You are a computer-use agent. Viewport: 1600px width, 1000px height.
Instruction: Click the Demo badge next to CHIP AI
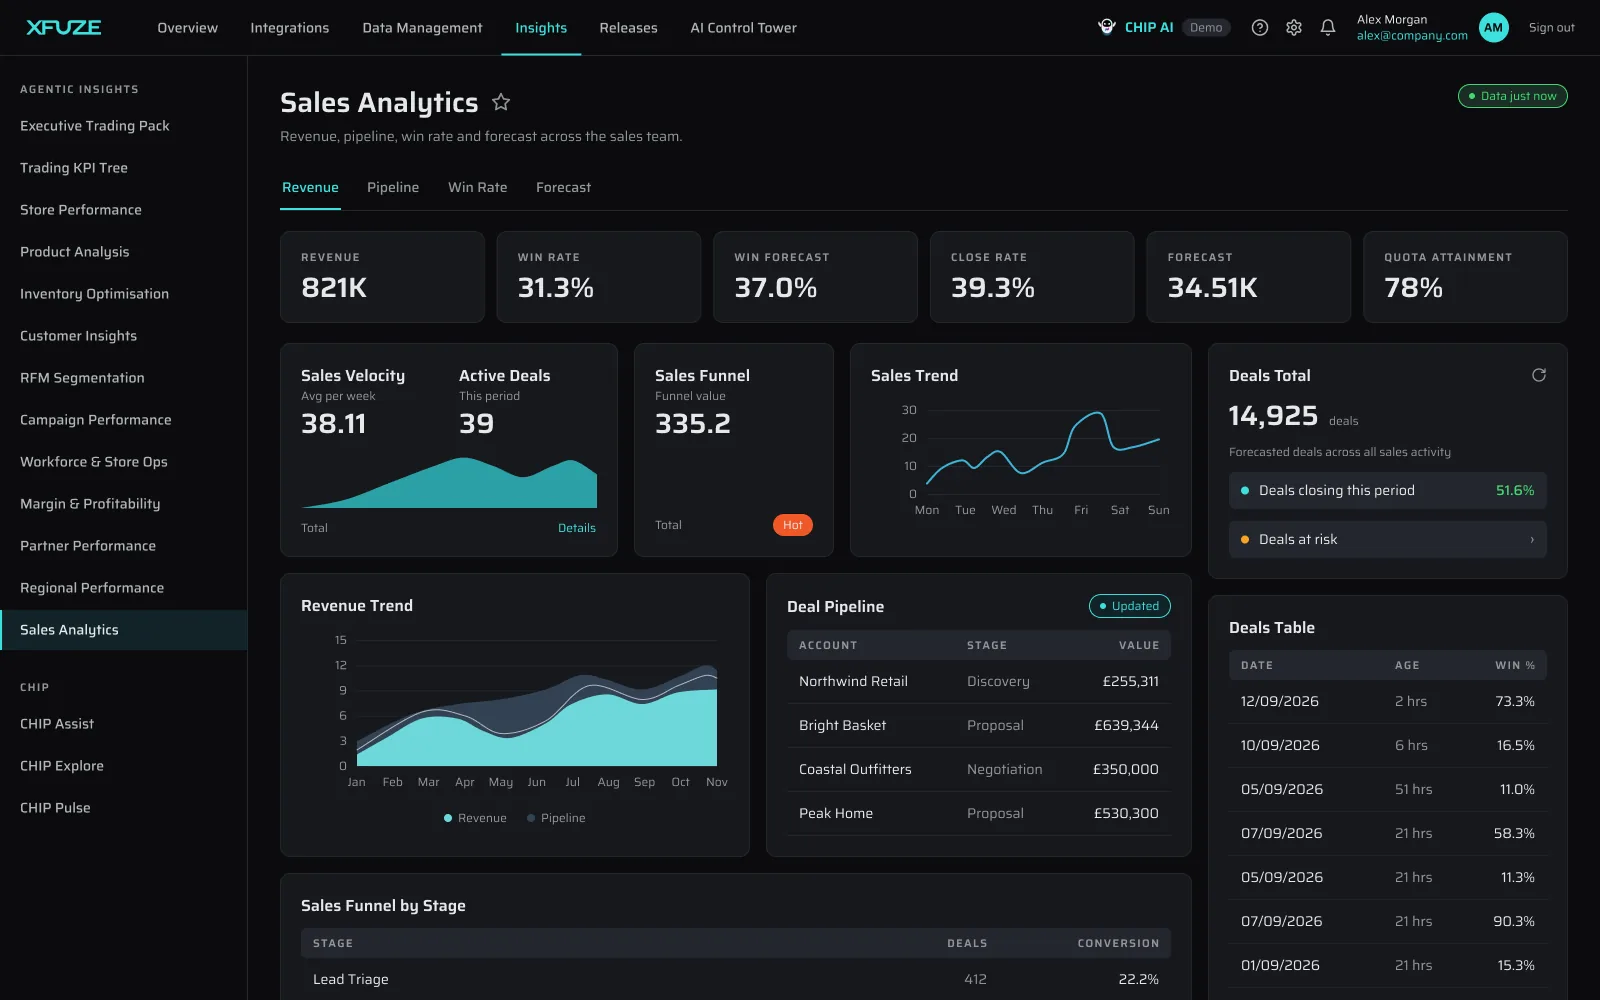(1206, 28)
